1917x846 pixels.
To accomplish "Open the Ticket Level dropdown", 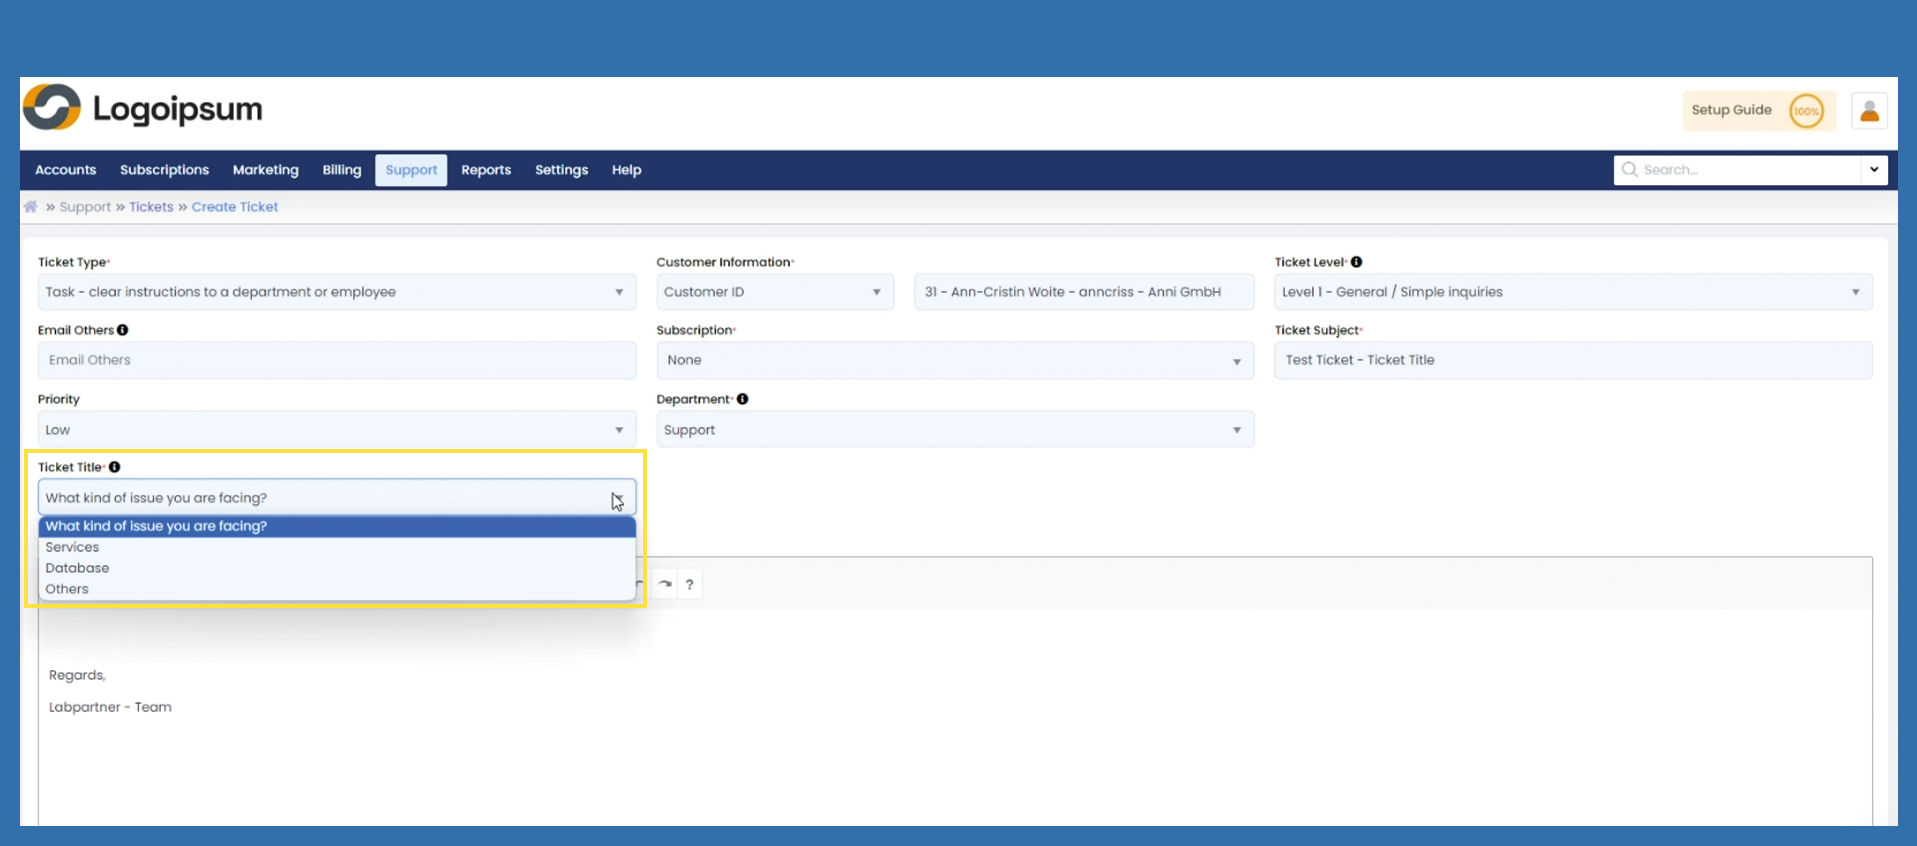I will click(1572, 292).
